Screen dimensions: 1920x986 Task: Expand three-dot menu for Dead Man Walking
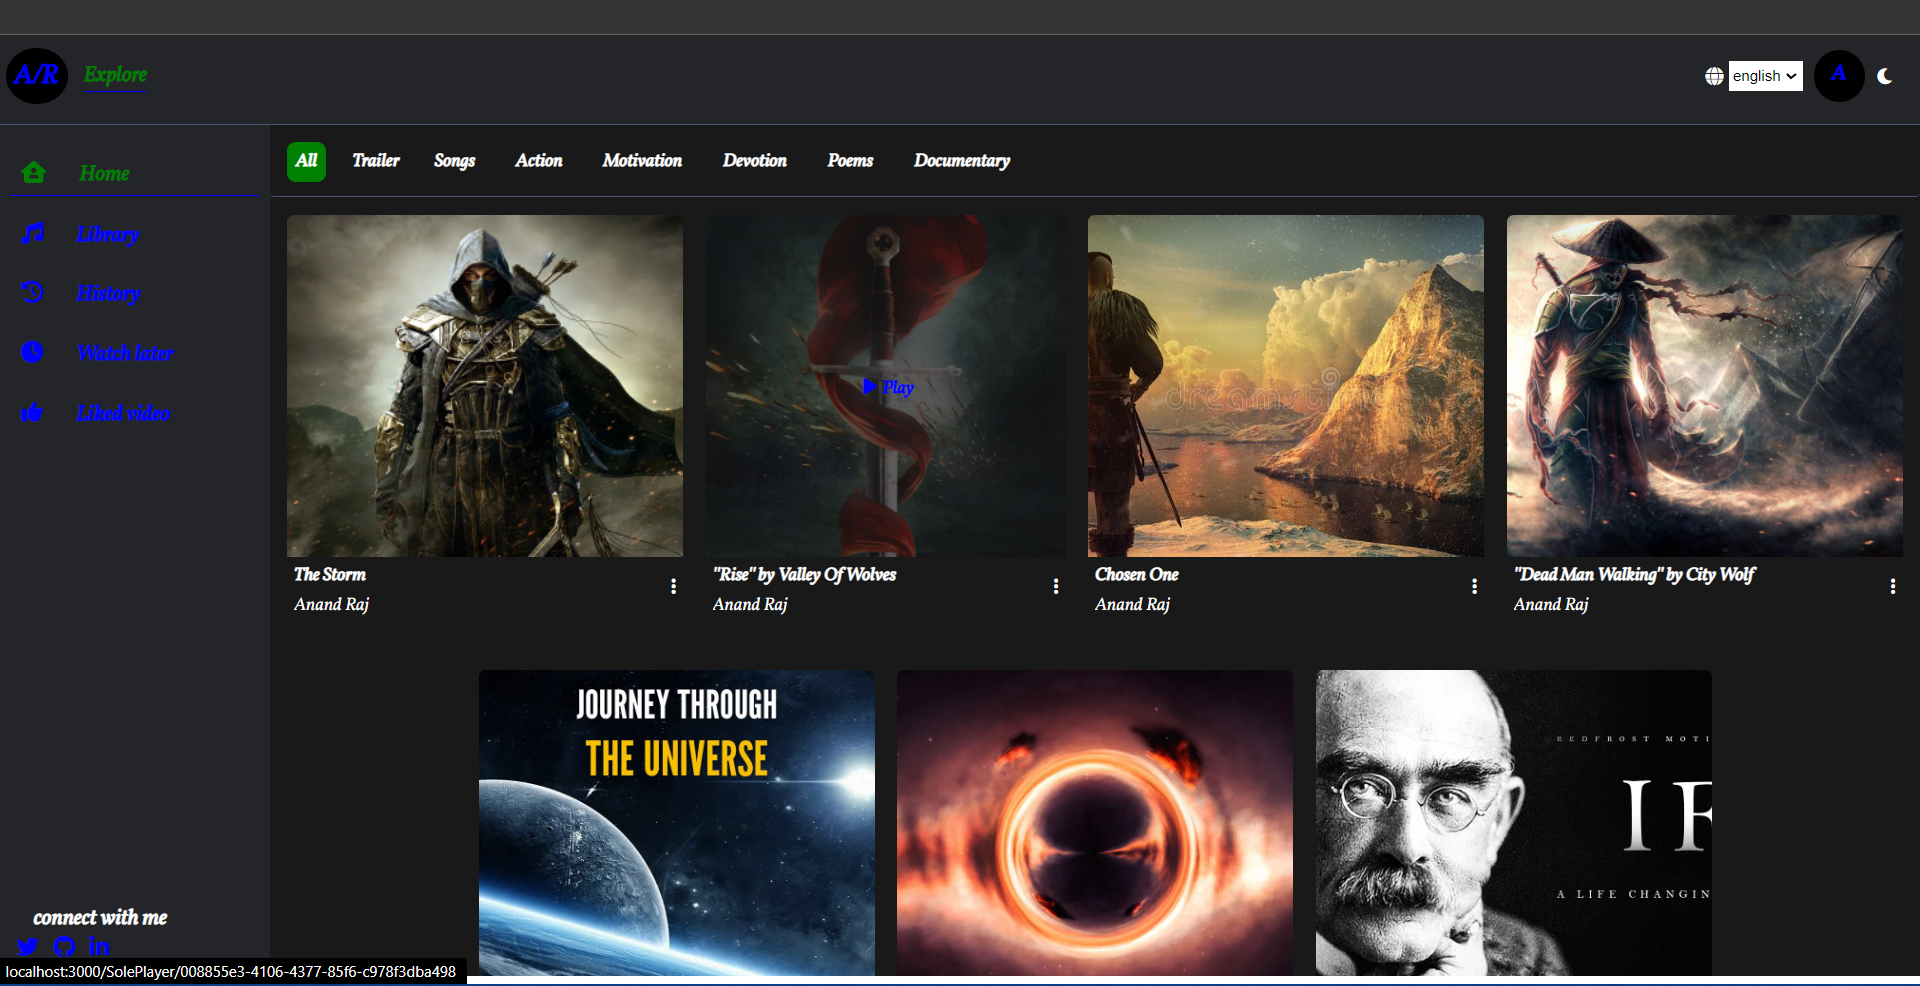[x=1892, y=586]
